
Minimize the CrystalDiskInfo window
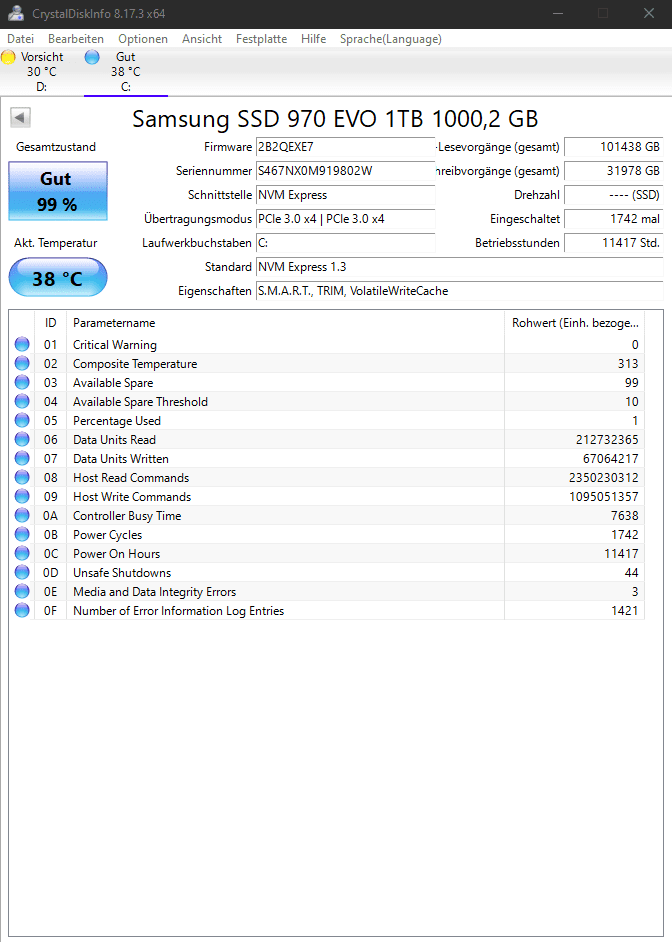click(x=558, y=13)
